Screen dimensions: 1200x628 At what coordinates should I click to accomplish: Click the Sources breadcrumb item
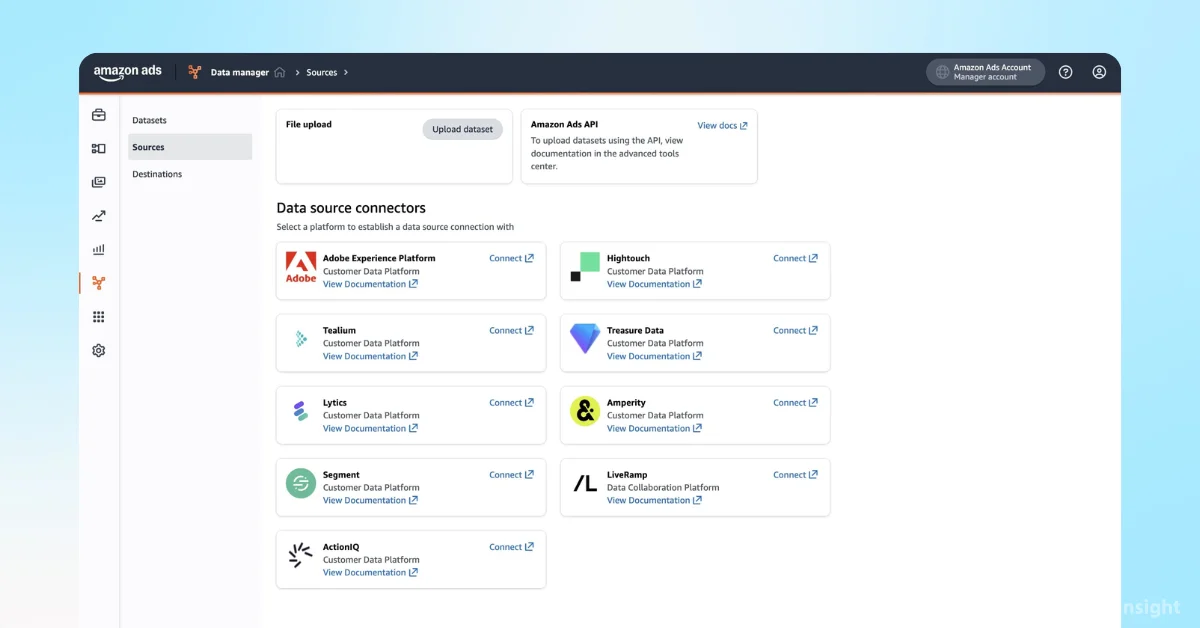322,72
